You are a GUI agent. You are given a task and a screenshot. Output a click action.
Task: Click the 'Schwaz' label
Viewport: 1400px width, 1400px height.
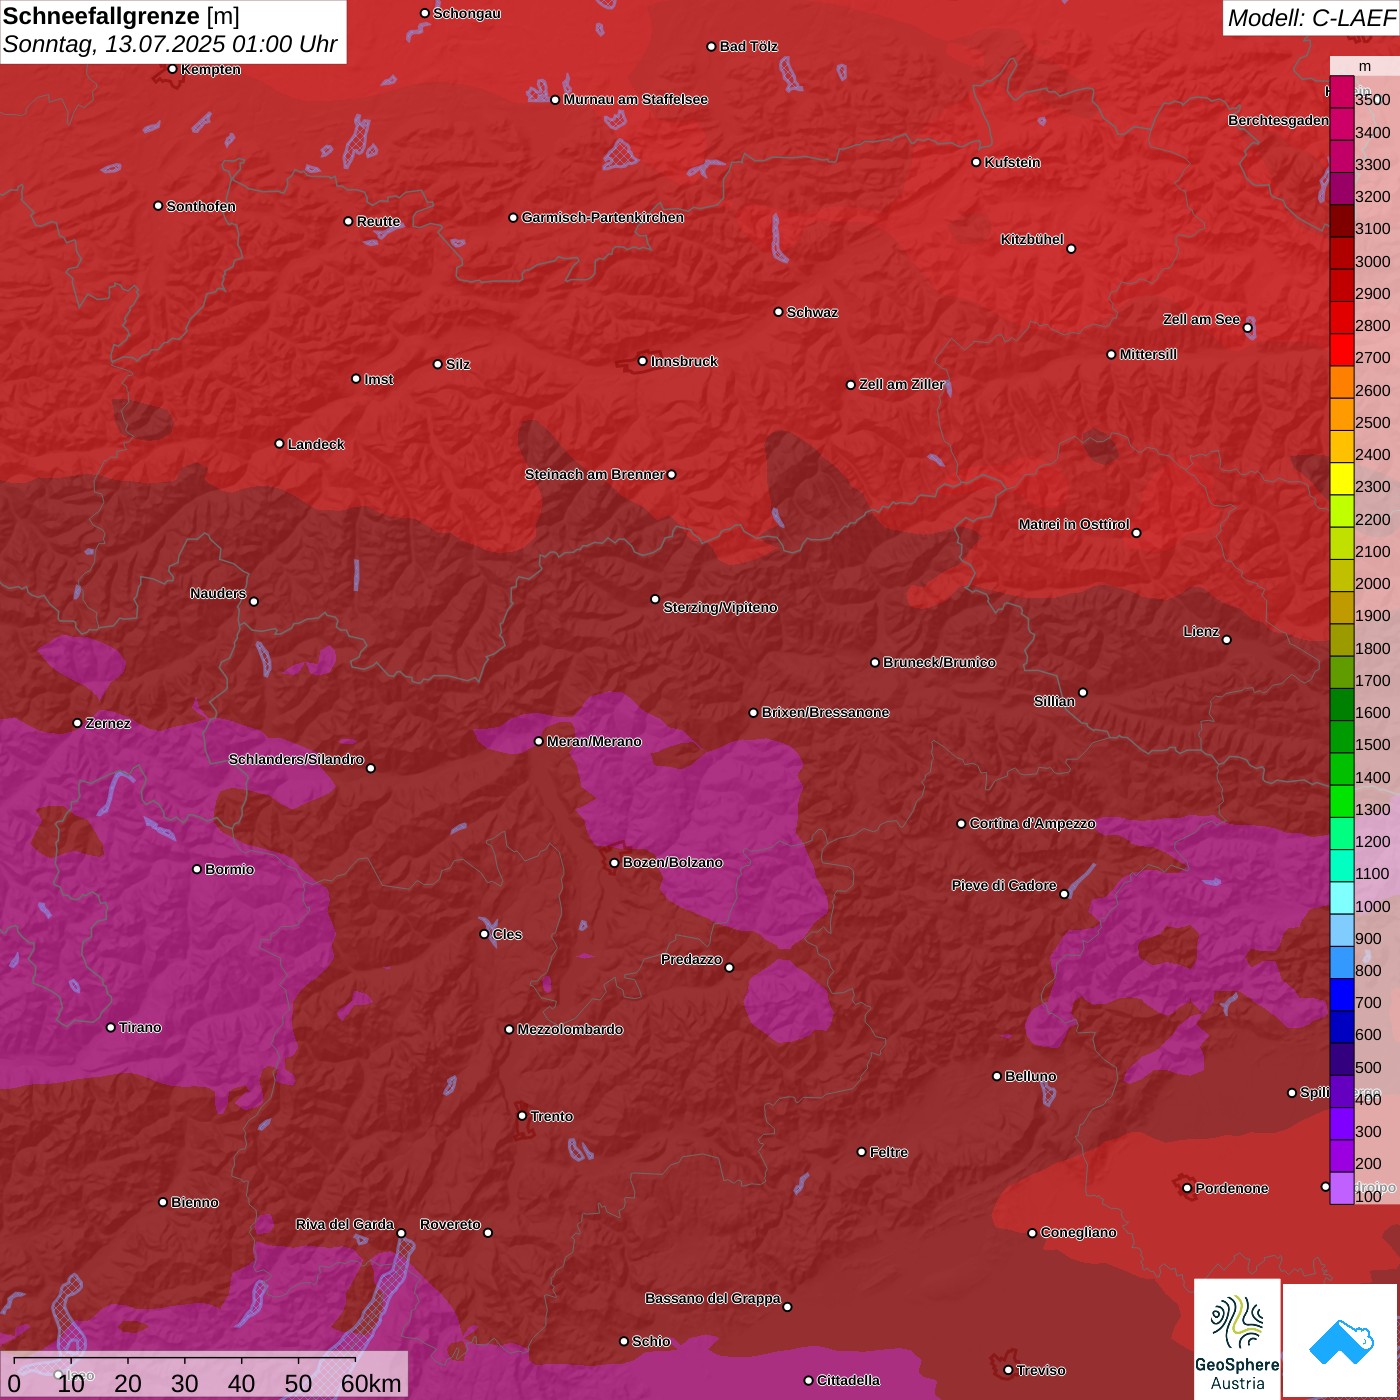[x=812, y=313]
